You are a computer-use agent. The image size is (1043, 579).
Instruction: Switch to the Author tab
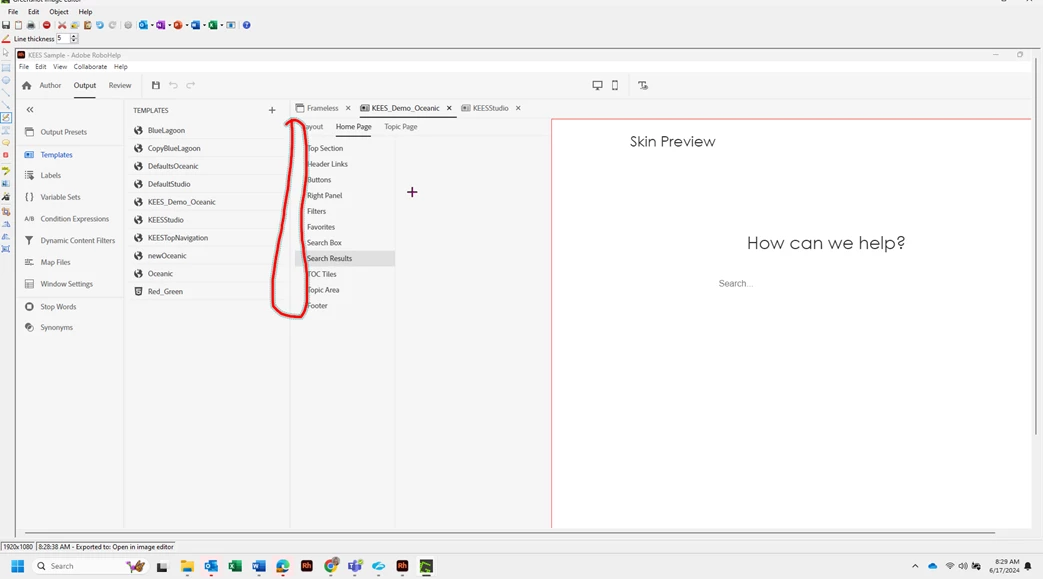click(50, 85)
